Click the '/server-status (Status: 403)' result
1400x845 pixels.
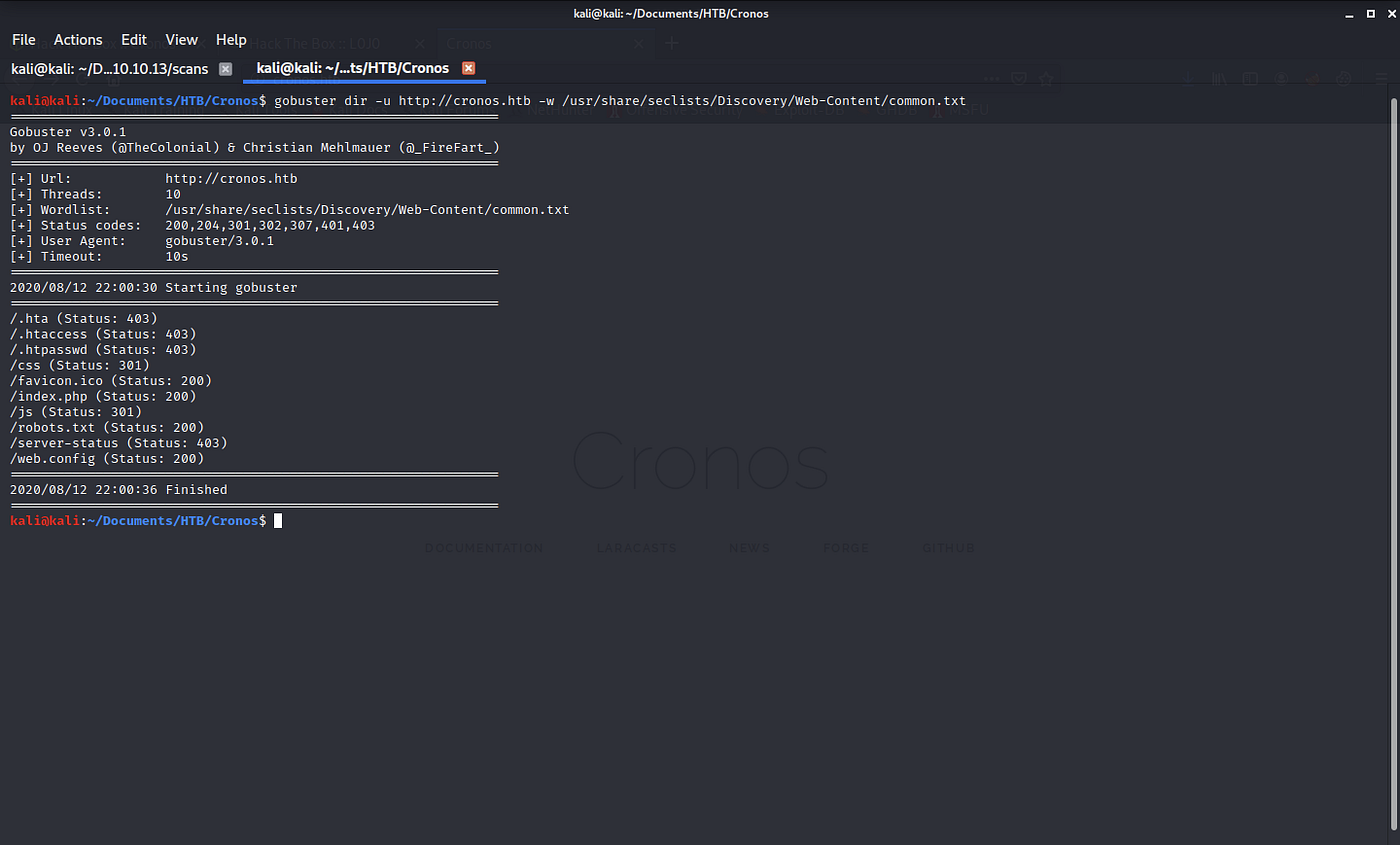click(x=119, y=443)
